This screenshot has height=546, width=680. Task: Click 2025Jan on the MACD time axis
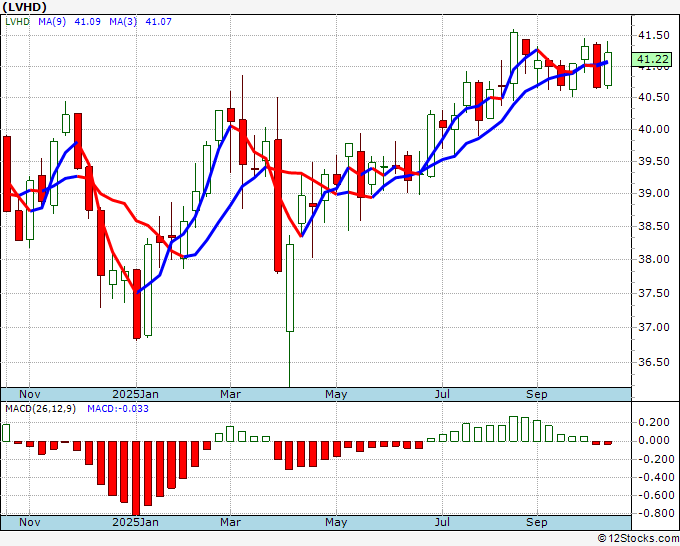[135, 522]
